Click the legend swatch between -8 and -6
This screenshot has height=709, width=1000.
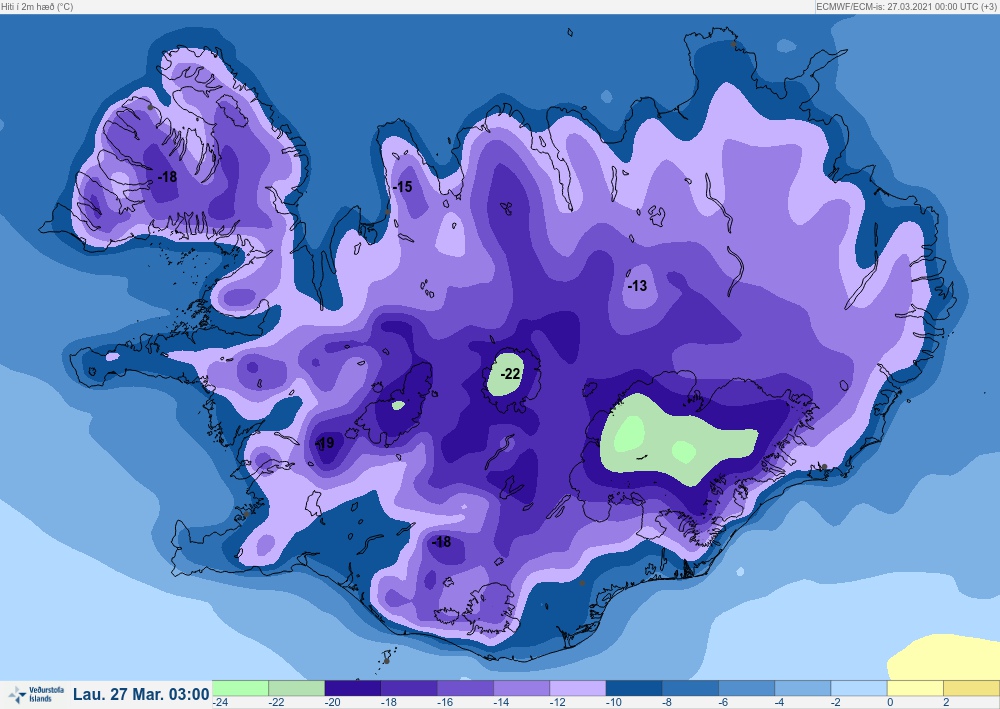point(690,689)
